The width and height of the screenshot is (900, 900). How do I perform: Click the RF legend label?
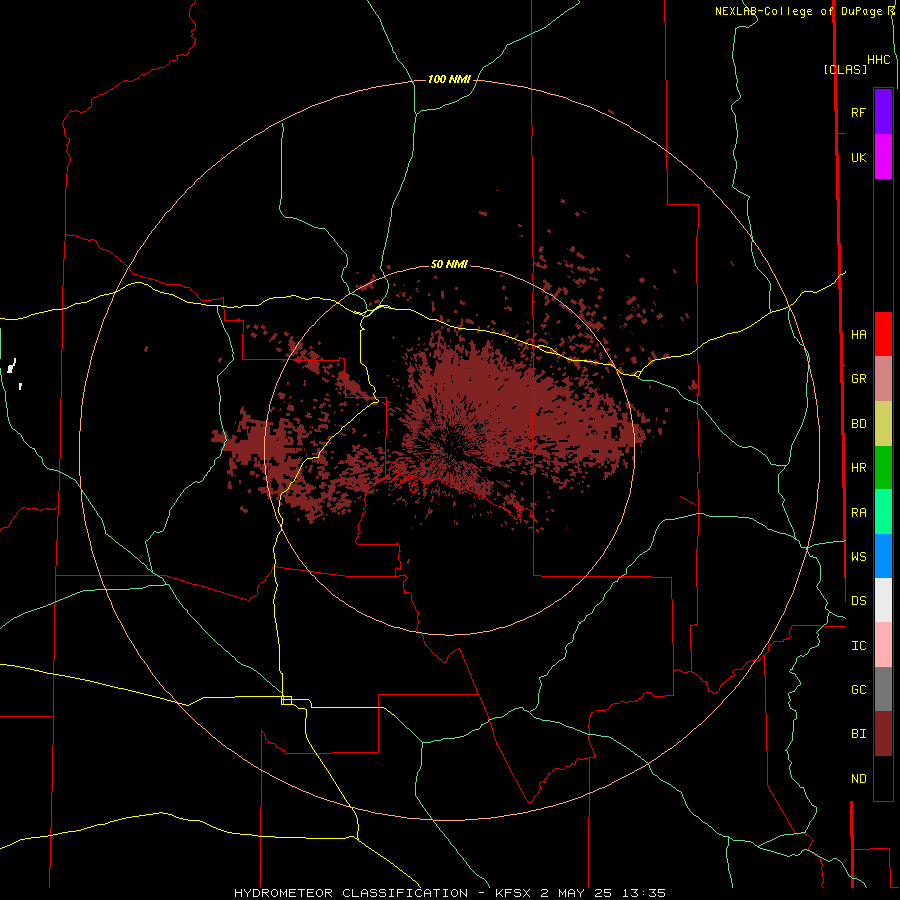[x=858, y=112]
